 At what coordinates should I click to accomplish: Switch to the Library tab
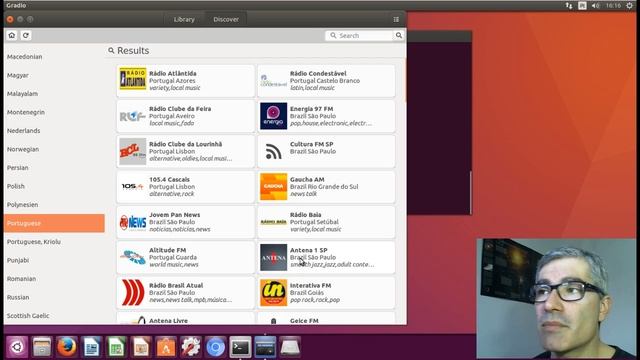[184, 19]
